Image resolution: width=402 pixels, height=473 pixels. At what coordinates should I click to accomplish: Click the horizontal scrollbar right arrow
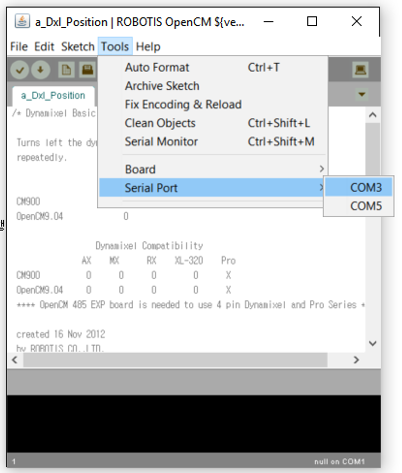(x=356, y=360)
